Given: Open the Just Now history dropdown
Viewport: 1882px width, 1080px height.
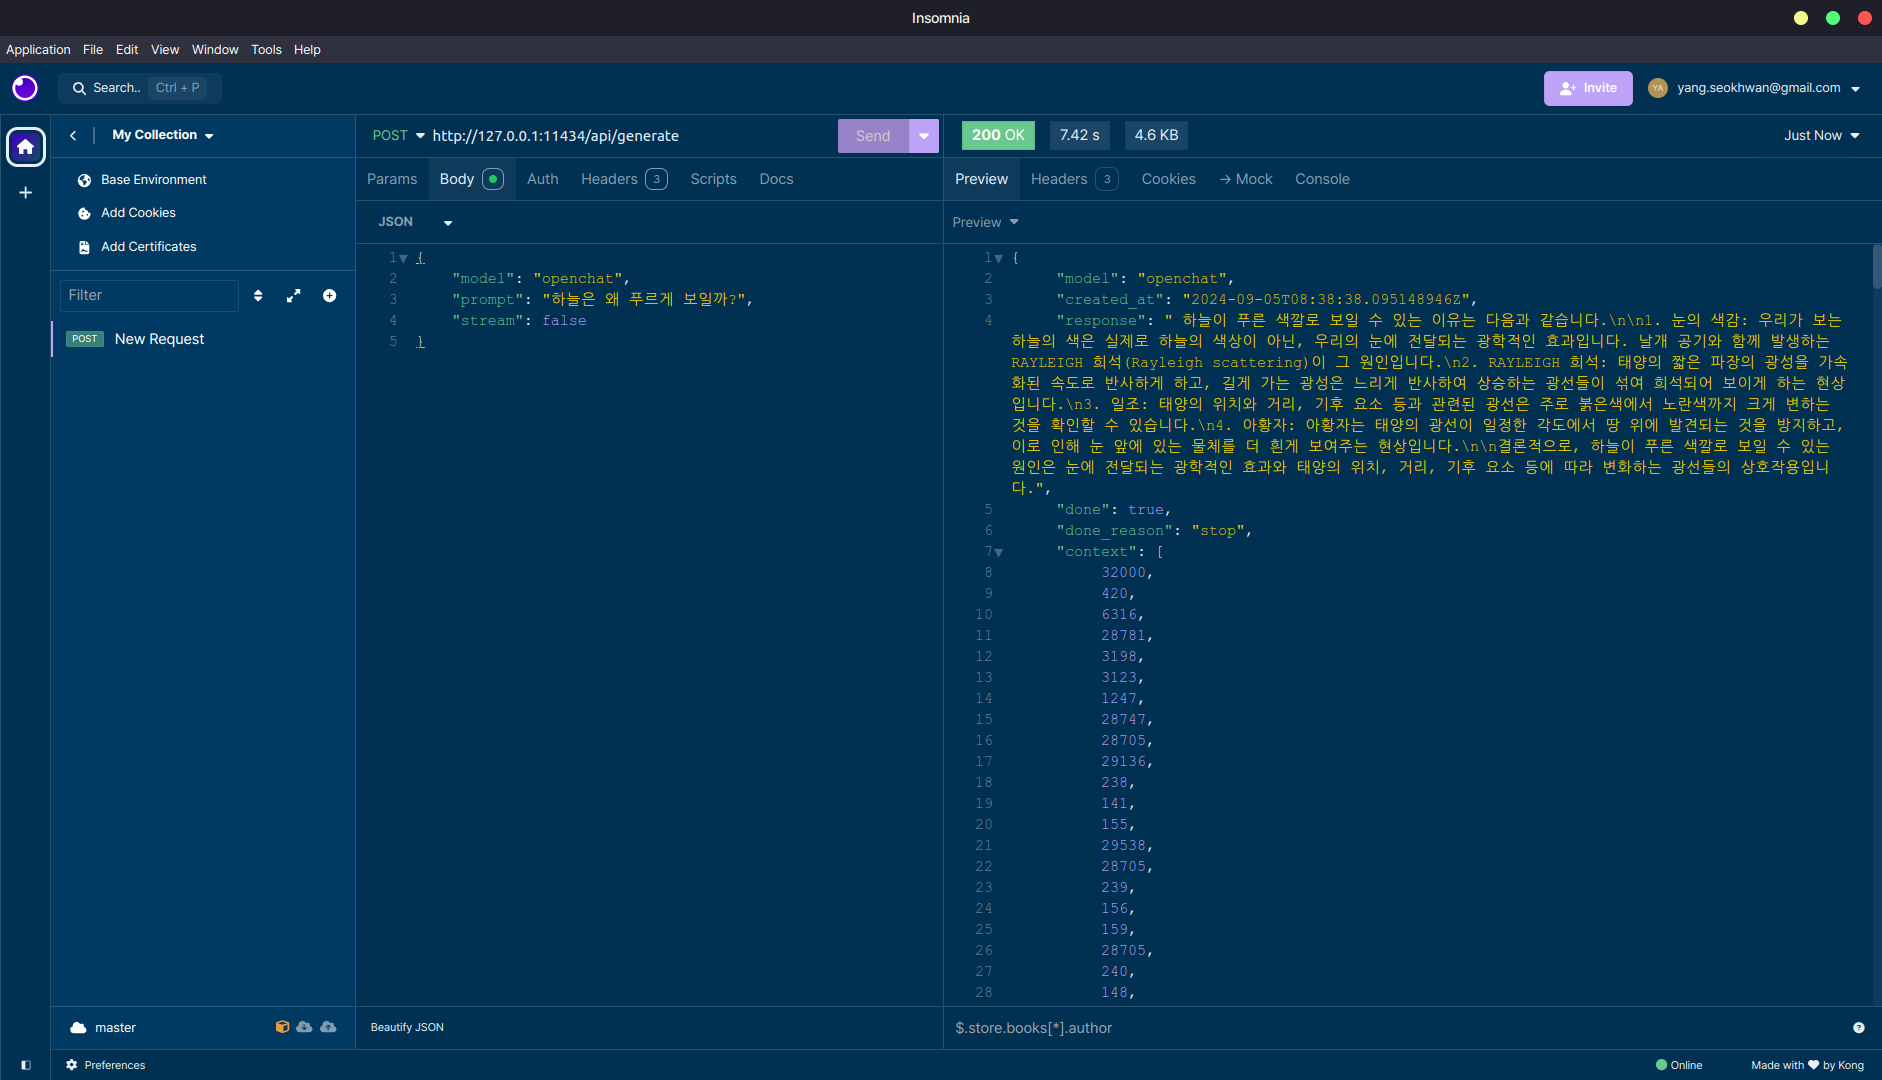Looking at the screenshot, I should [1822, 136].
